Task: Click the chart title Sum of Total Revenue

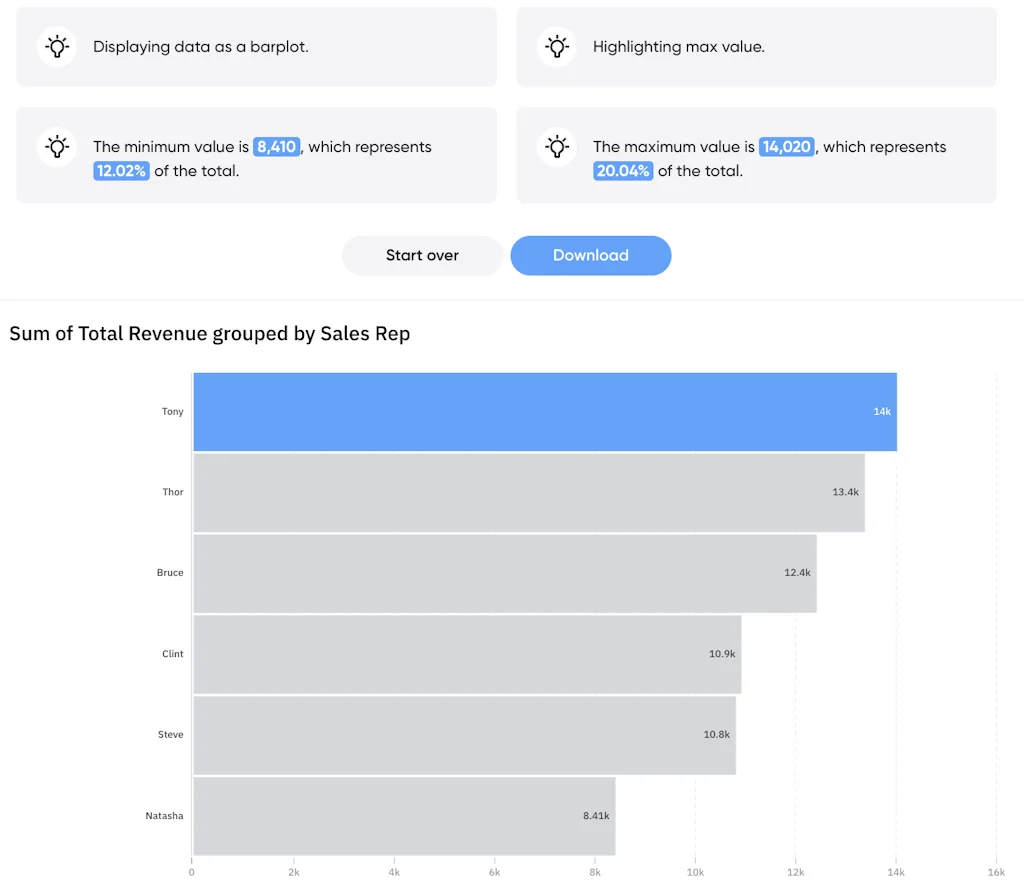Action: click(x=210, y=334)
